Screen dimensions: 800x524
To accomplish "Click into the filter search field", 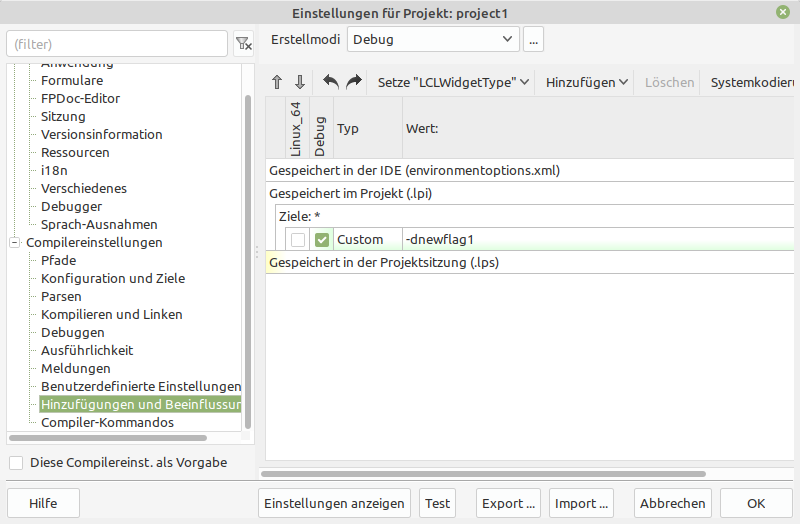I will [x=117, y=44].
